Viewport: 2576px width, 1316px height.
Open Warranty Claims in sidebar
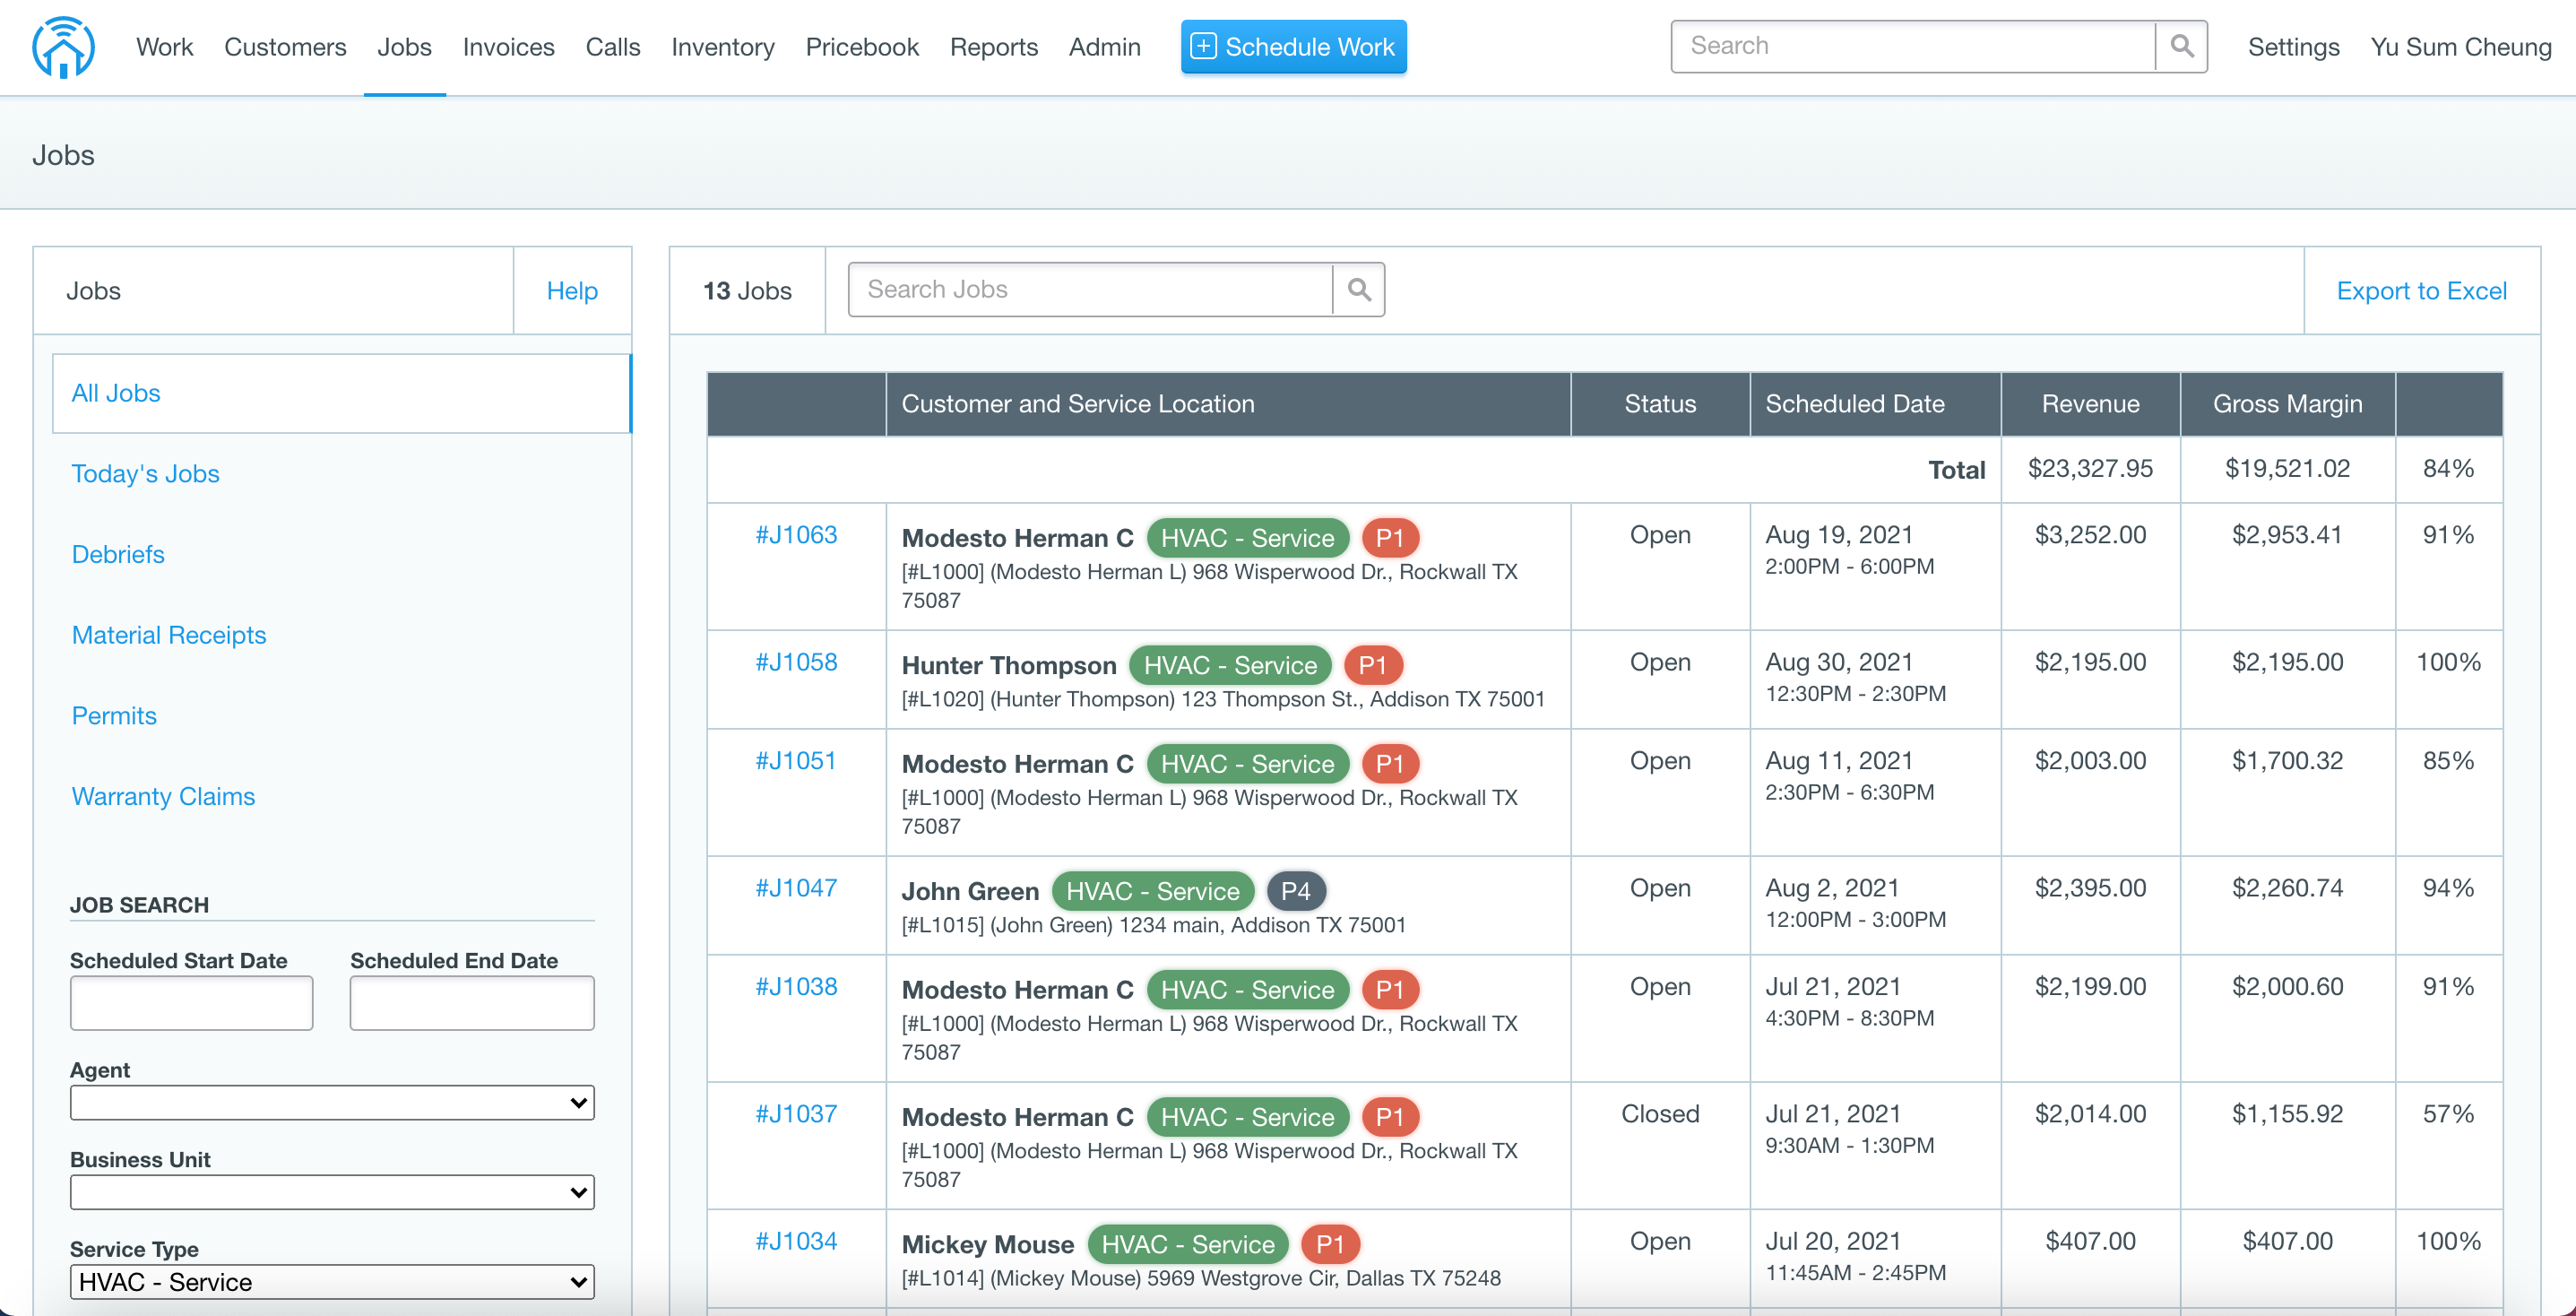pos(163,796)
